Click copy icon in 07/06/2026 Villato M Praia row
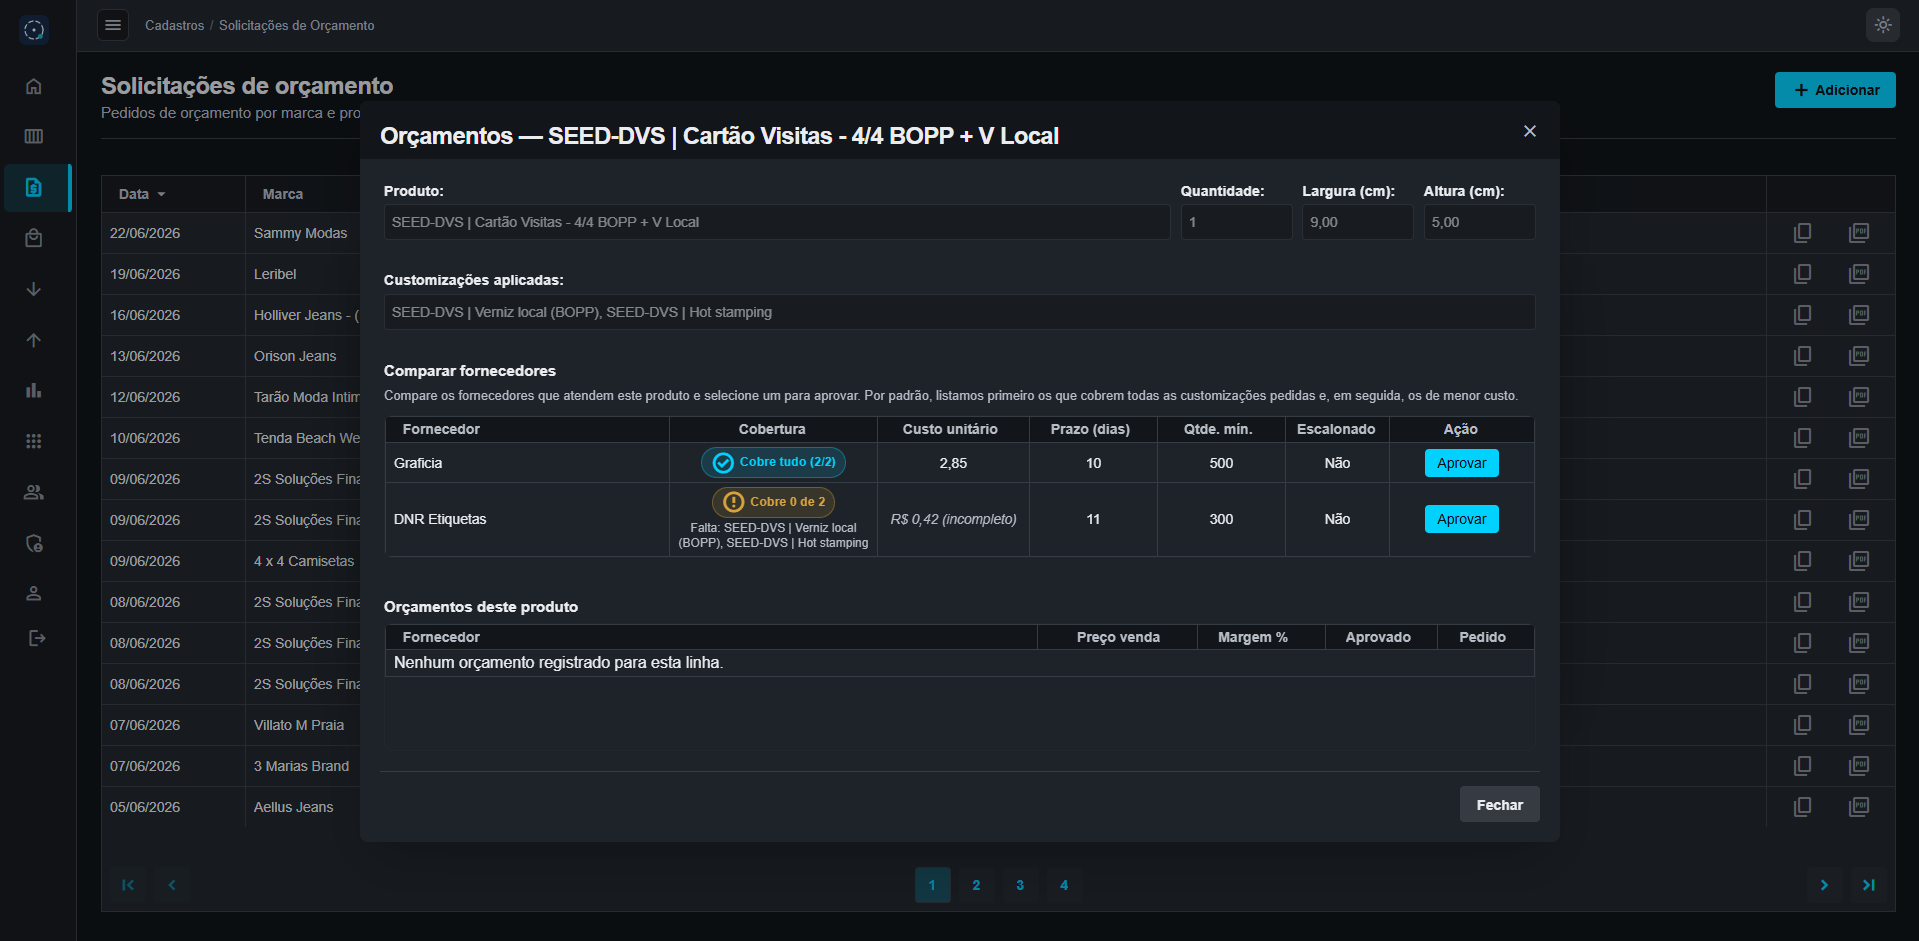Screen dimensions: 1919x941 1802,725
